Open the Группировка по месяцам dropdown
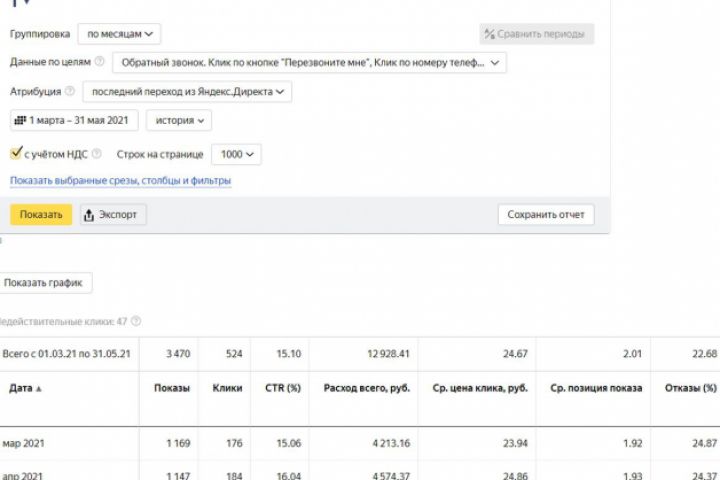This screenshot has width=720, height=480. pos(119,34)
